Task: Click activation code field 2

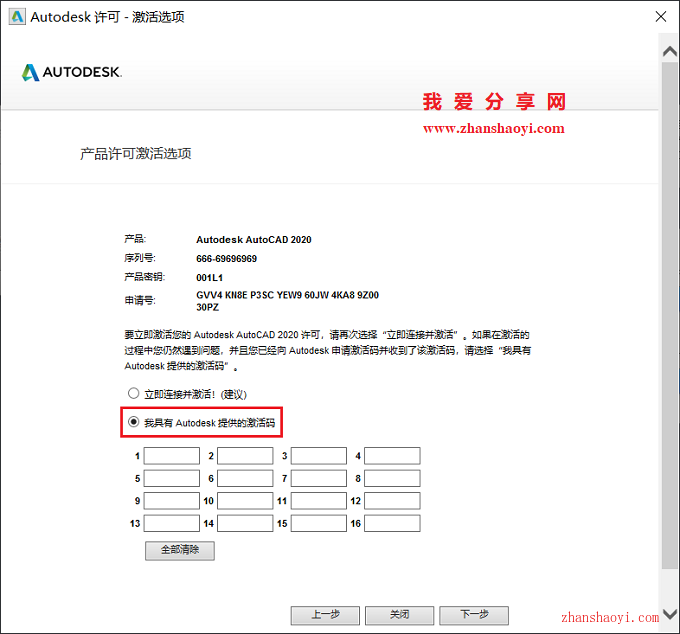Action: (x=245, y=456)
